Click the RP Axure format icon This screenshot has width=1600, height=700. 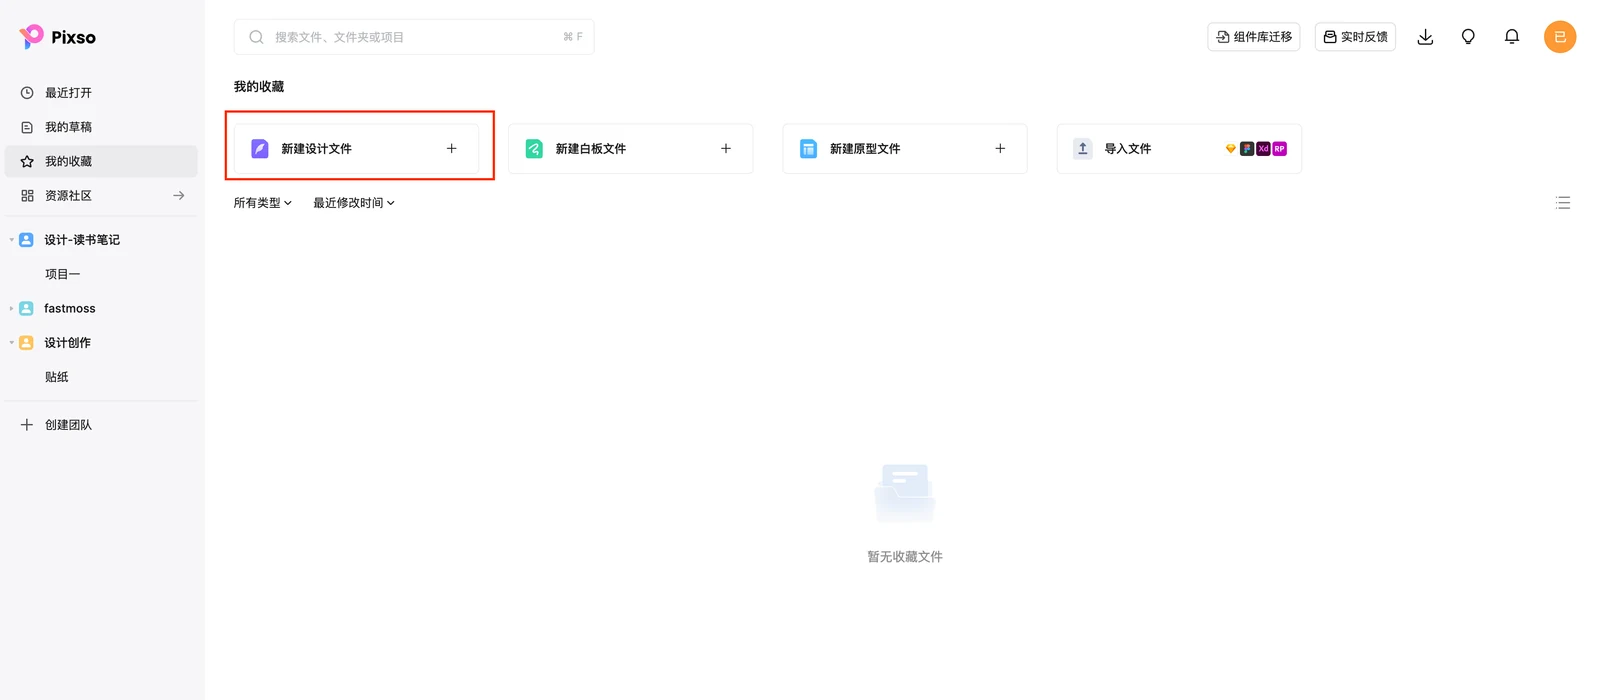(x=1279, y=149)
